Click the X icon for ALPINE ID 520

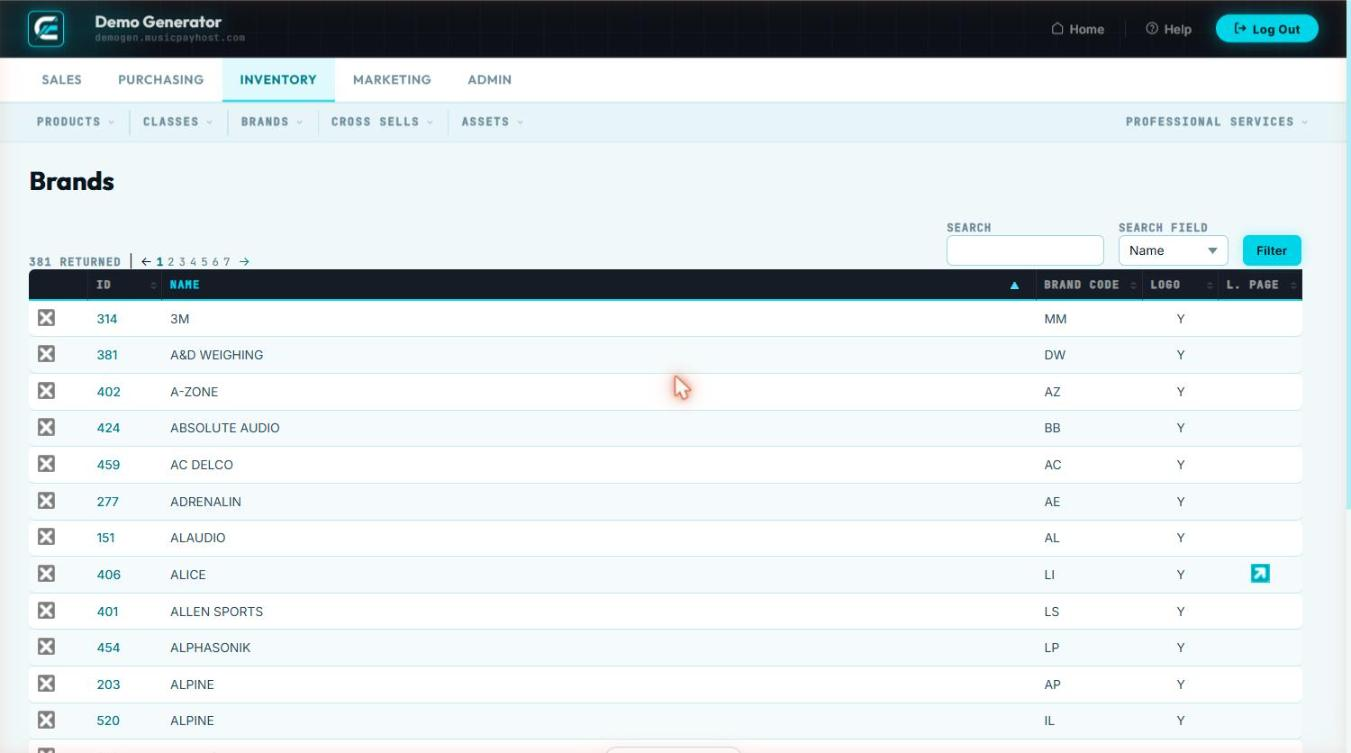coord(45,720)
